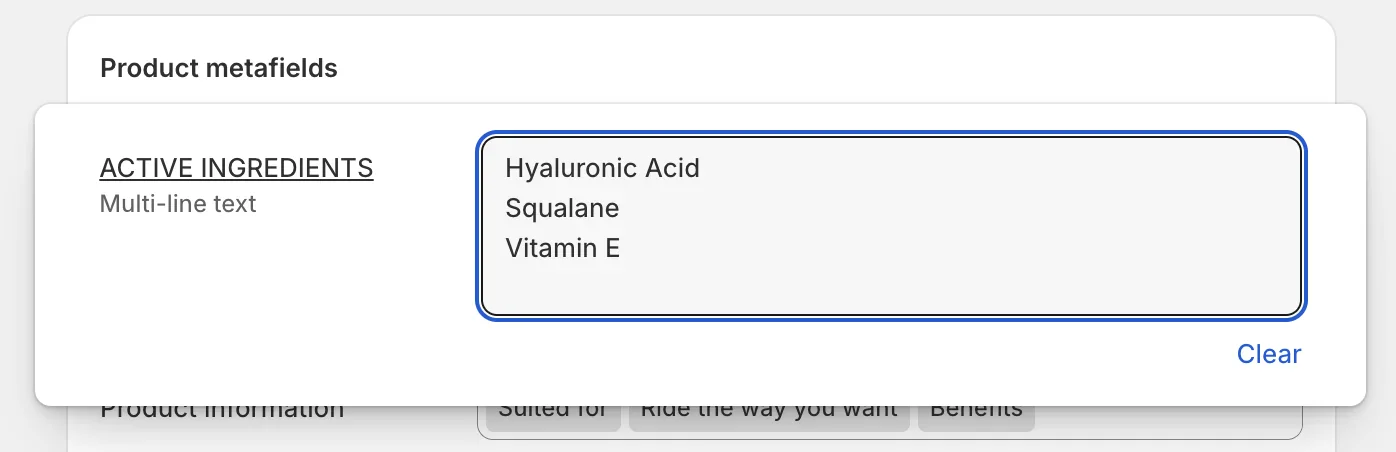Click the text area's right edge border
Viewport: 1396px width, 452px height.
1301,226
